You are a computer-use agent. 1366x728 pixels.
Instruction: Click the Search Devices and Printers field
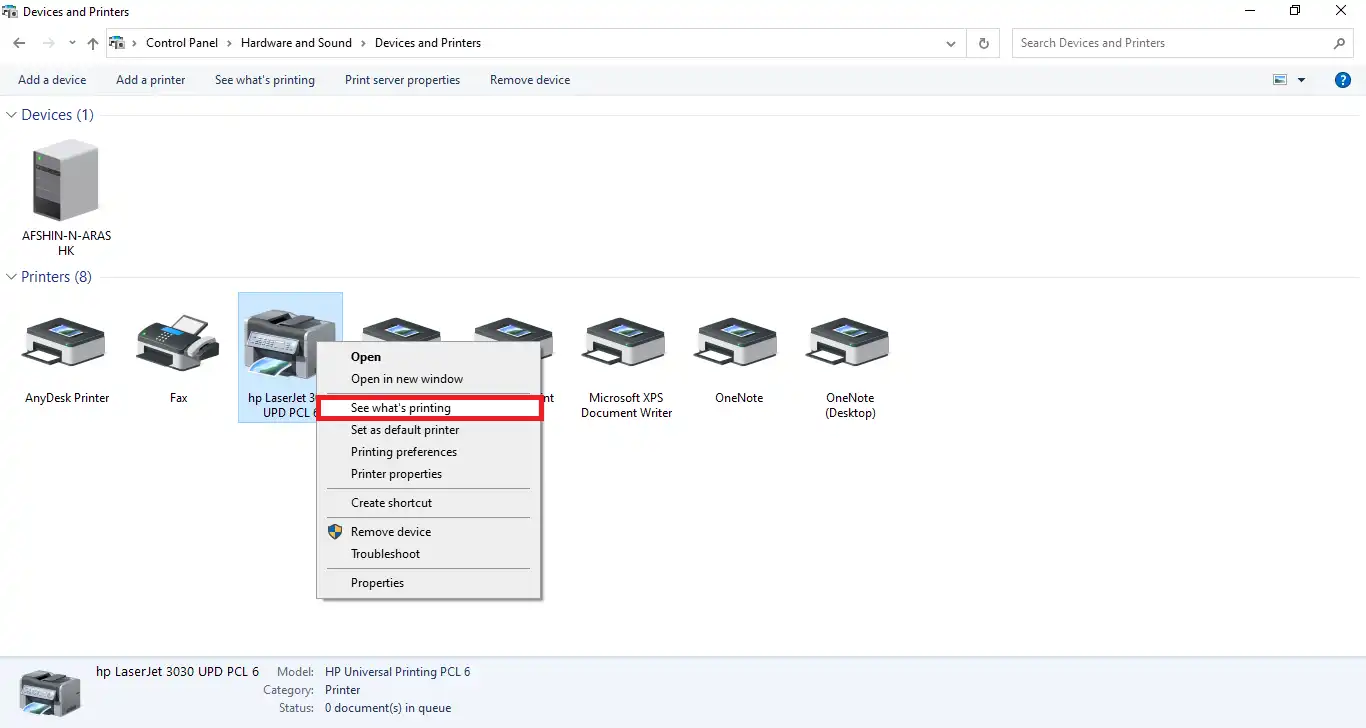[1170, 43]
